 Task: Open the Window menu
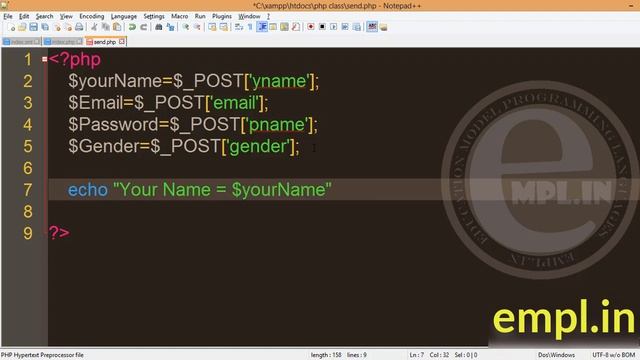point(249,16)
